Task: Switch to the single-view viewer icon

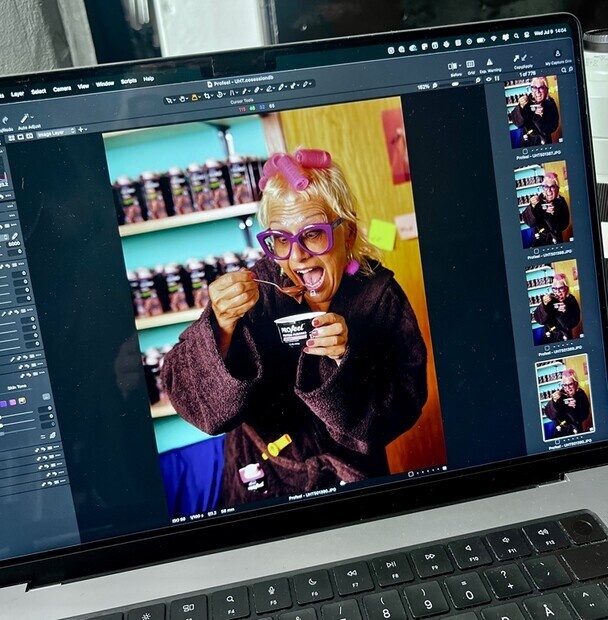Action: [x=21, y=137]
